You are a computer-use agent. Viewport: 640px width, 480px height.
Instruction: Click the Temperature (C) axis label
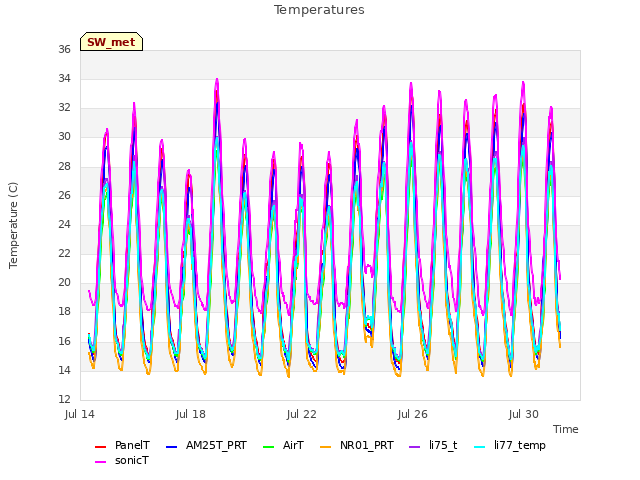click(x=13, y=225)
